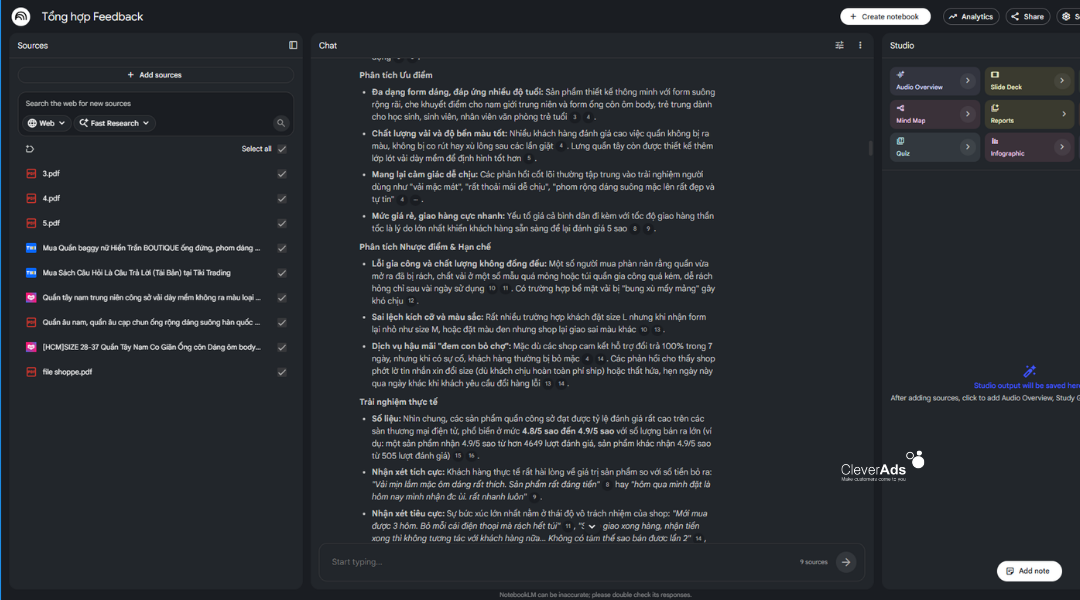Uncheck the [HCM]SIZE 28-37 source checkbox
The width and height of the screenshot is (1080, 600).
click(282, 347)
